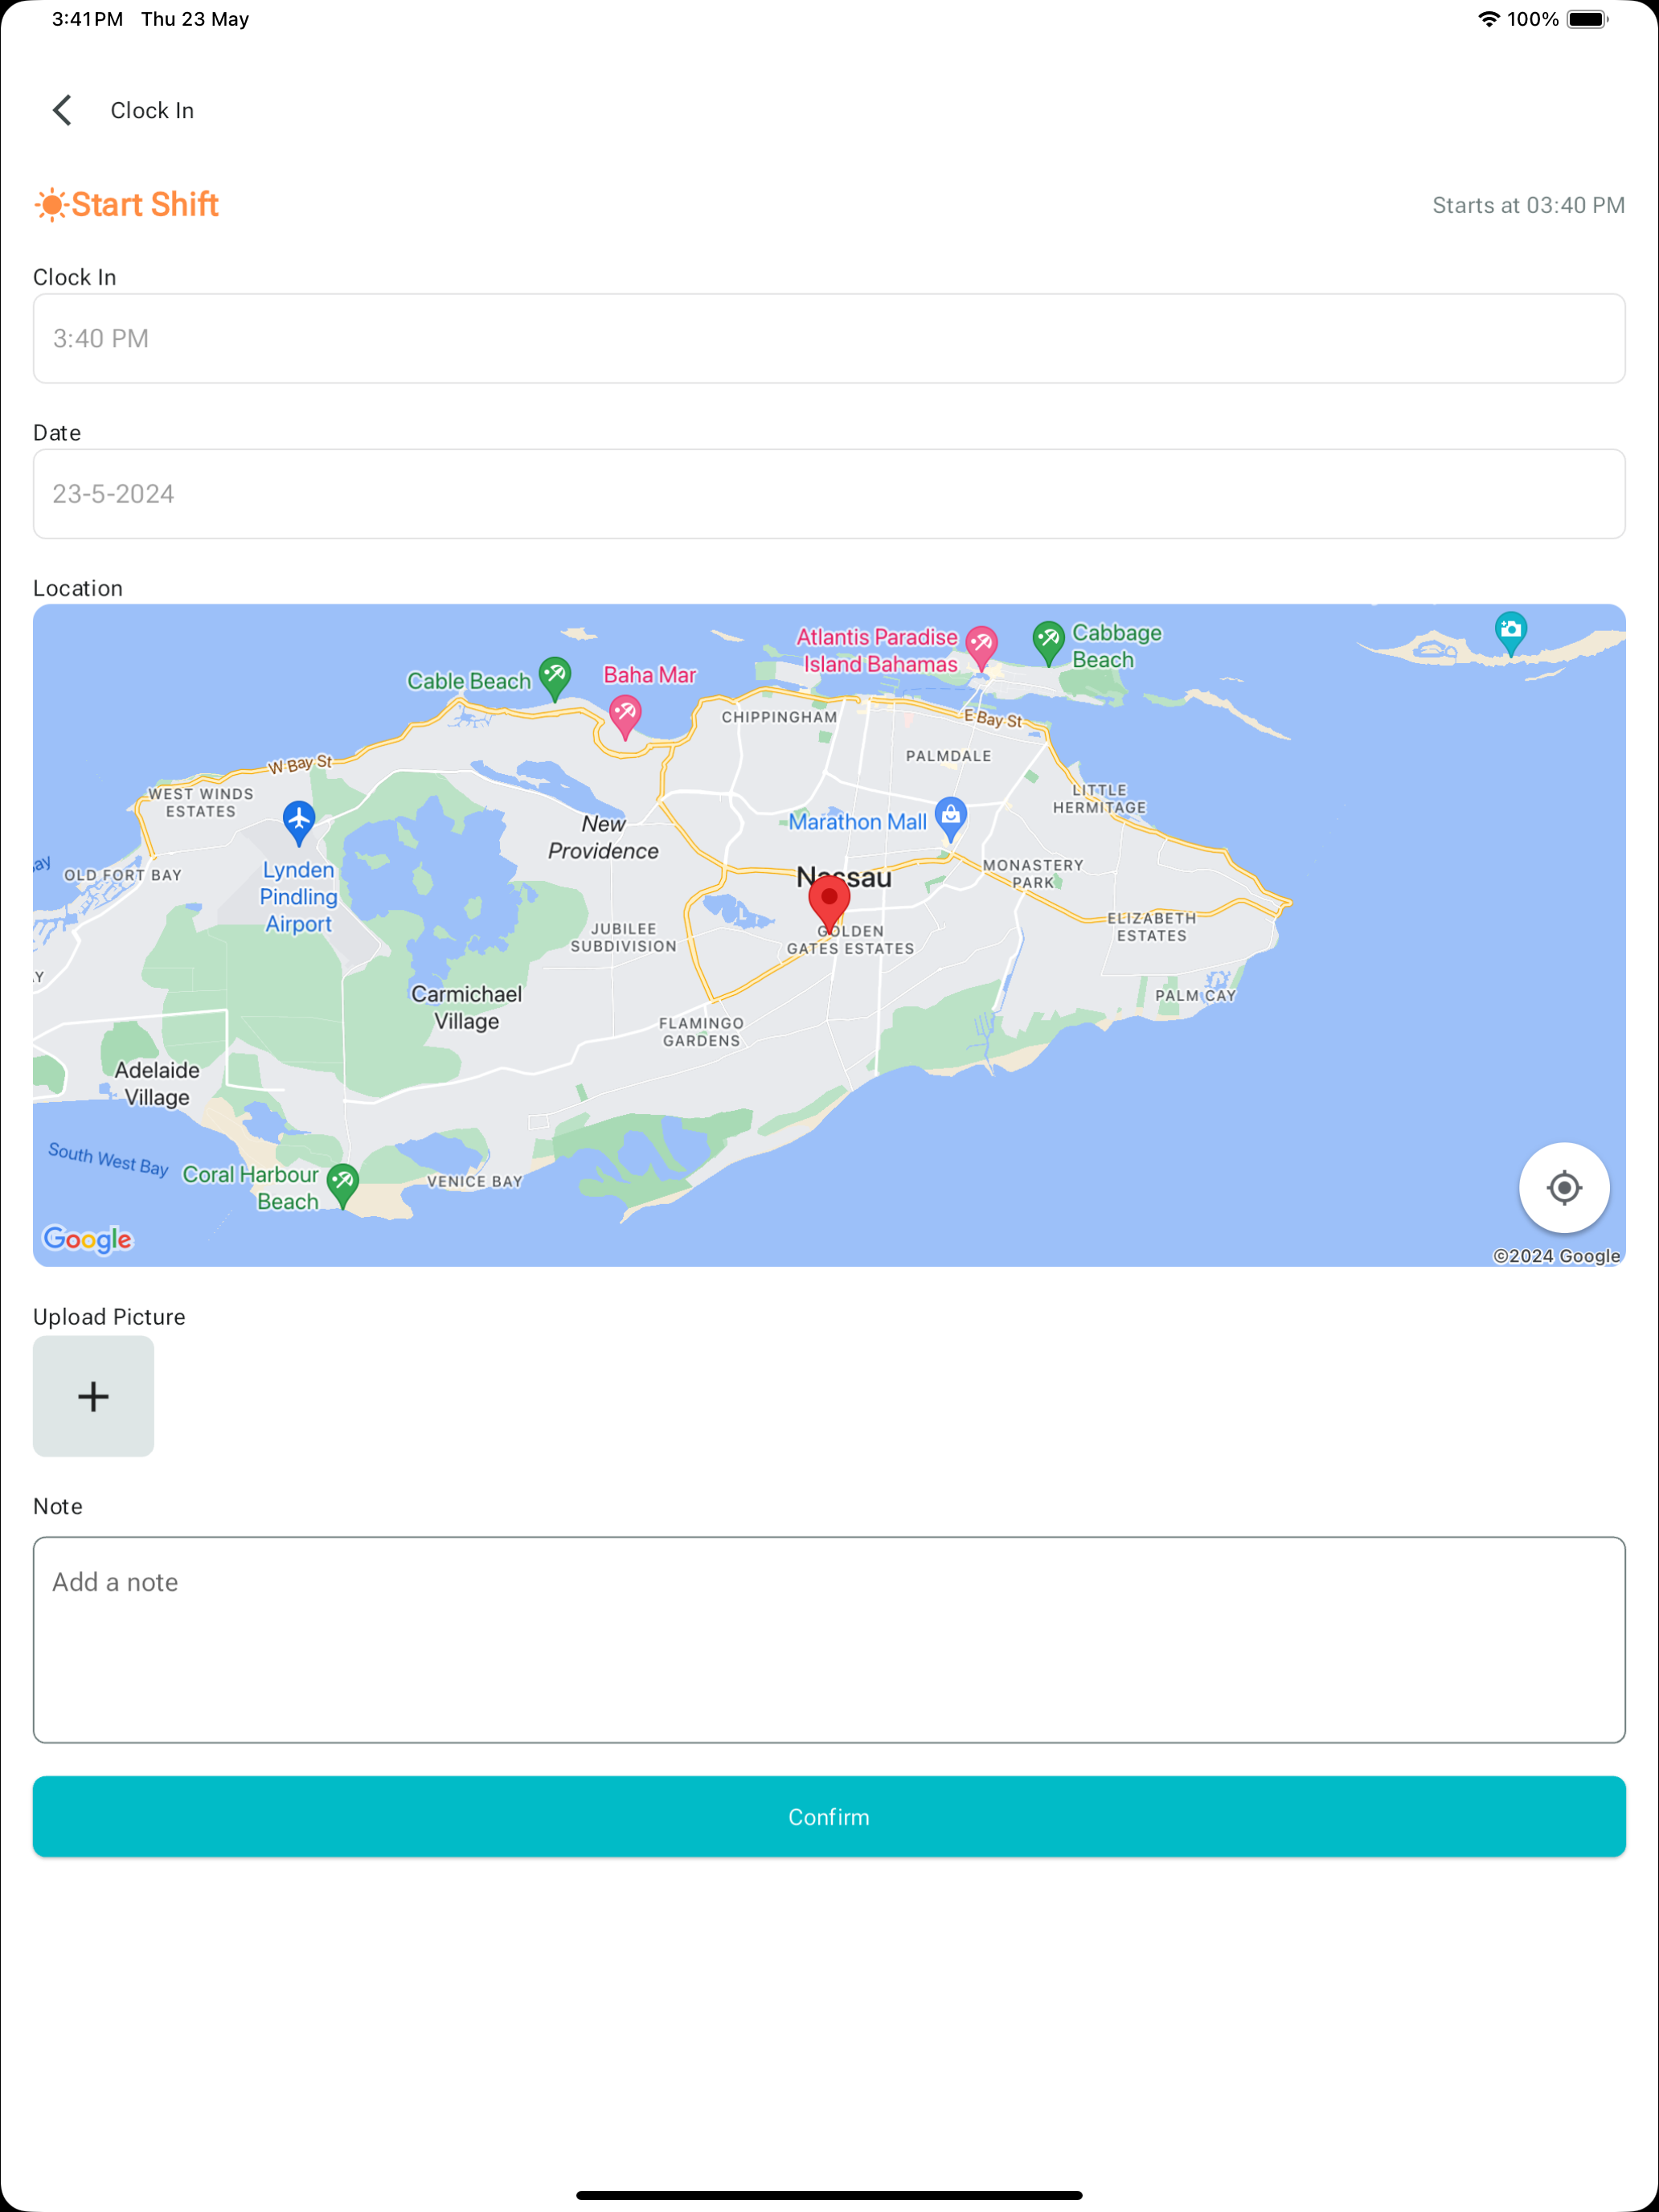Tap the Cable Beach green marker
This screenshot has height=2212, width=1659.
click(554, 679)
